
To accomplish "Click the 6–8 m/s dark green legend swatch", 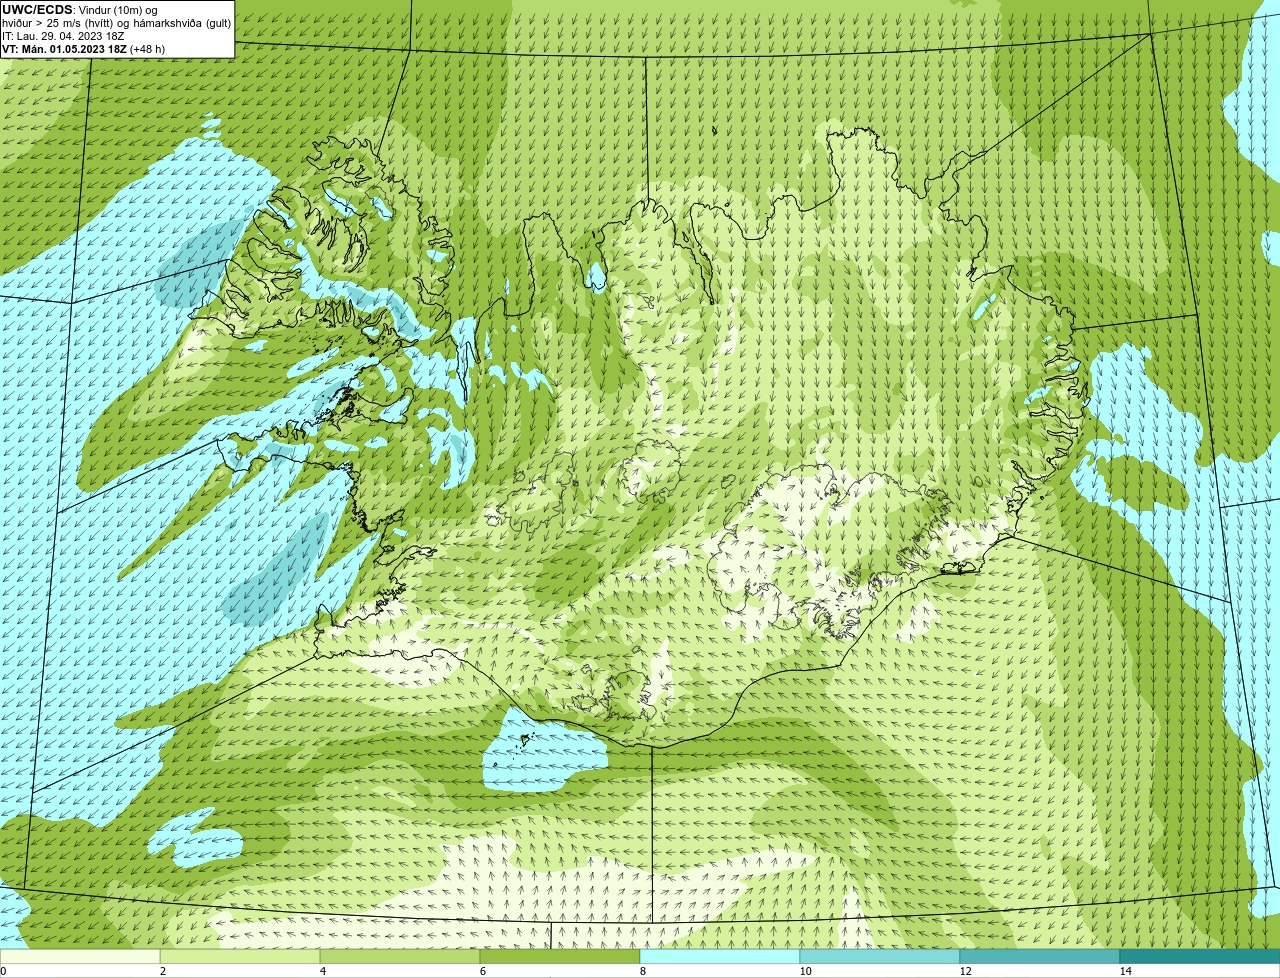I will (x=560, y=956).
